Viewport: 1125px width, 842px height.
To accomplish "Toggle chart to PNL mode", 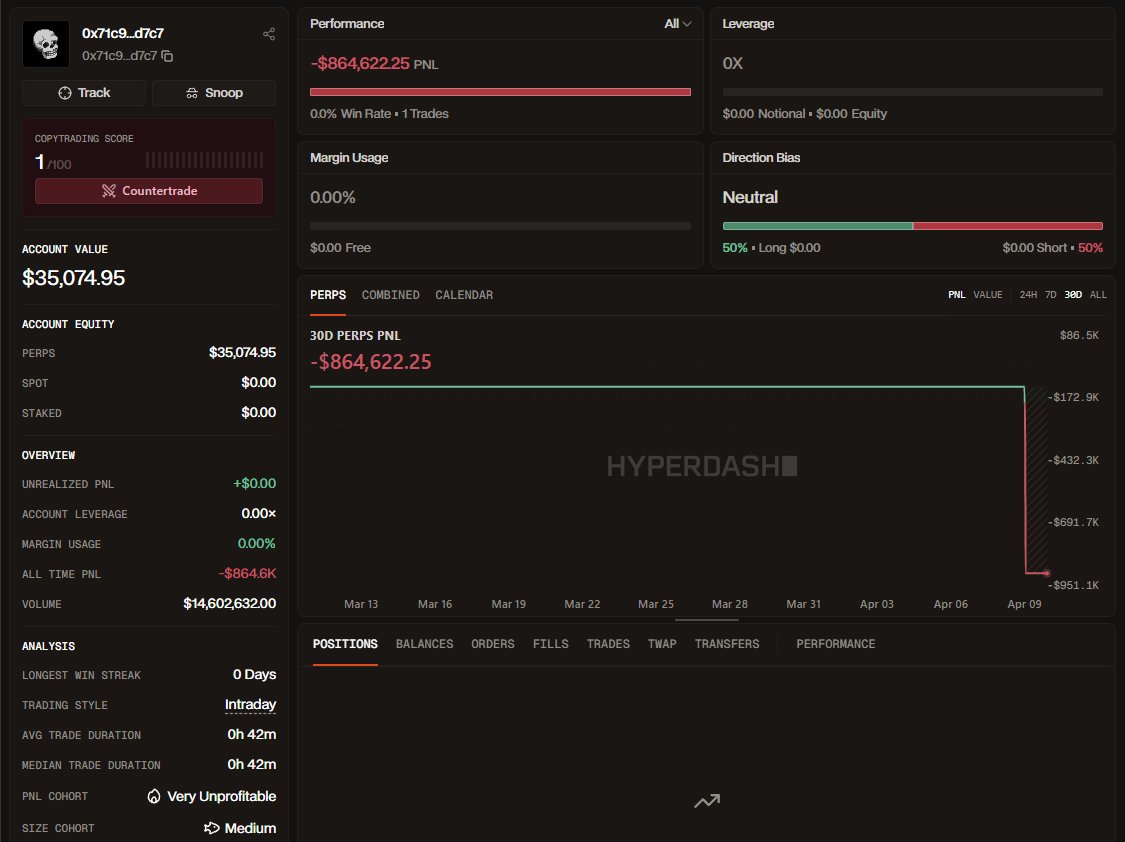I will (957, 295).
